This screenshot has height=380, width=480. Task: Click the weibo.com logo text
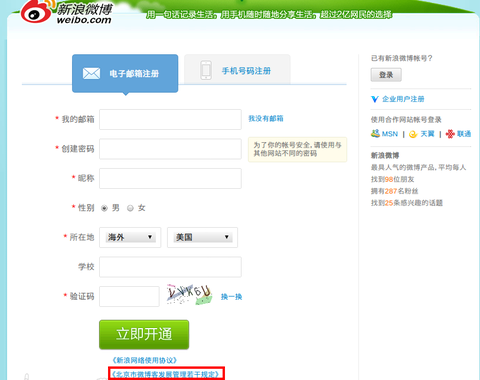pos(84,20)
